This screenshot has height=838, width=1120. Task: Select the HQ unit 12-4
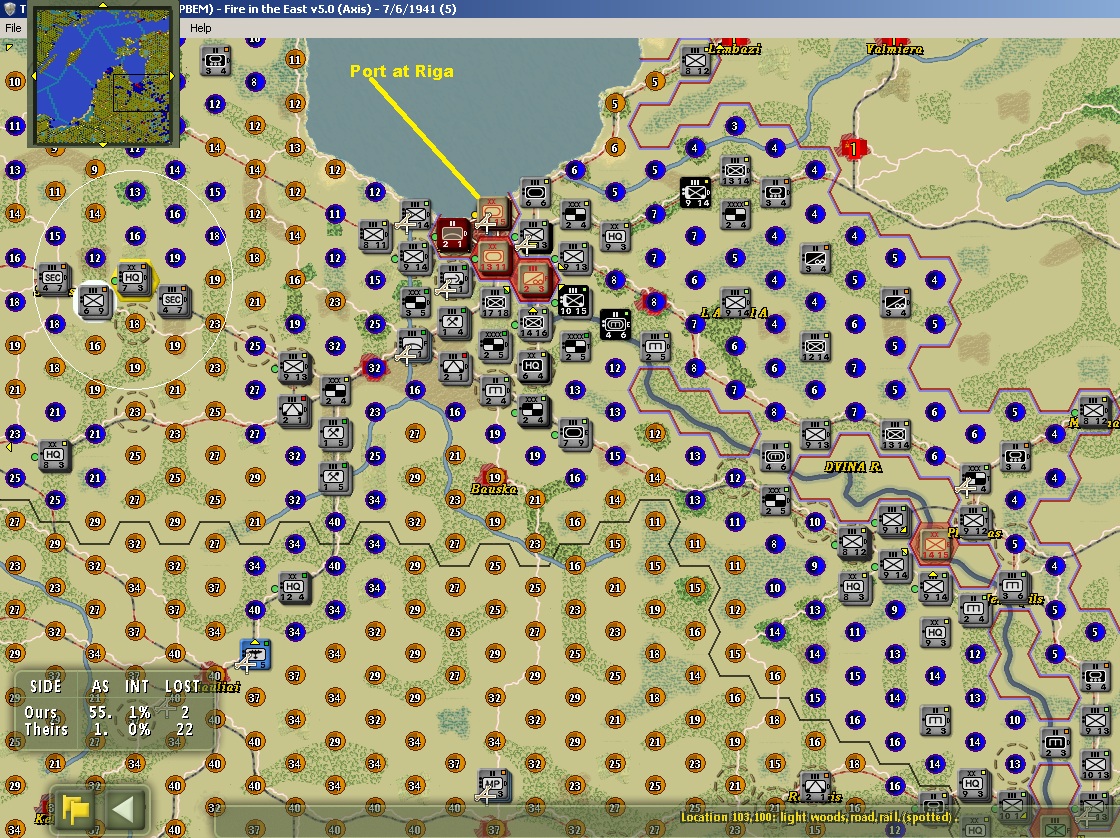pos(294,588)
